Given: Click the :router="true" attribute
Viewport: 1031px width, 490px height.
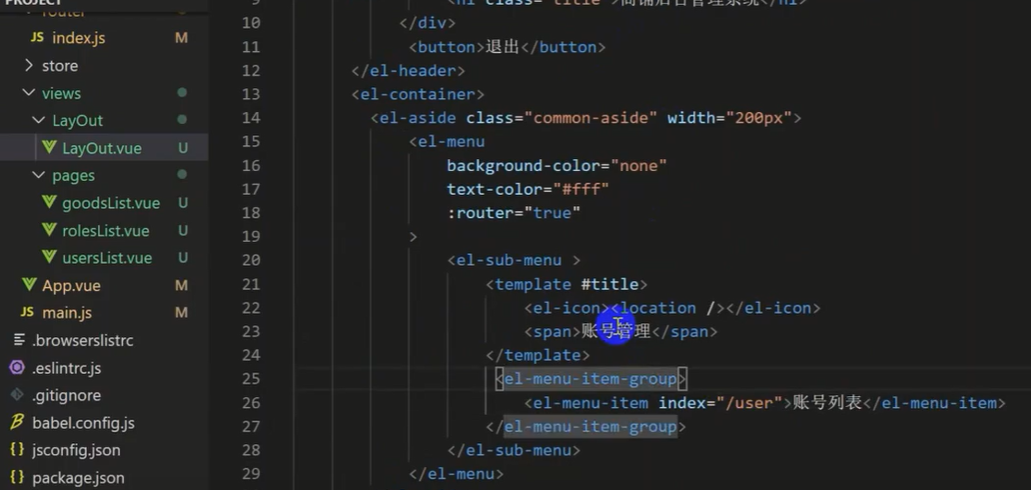Looking at the screenshot, I should point(514,213).
